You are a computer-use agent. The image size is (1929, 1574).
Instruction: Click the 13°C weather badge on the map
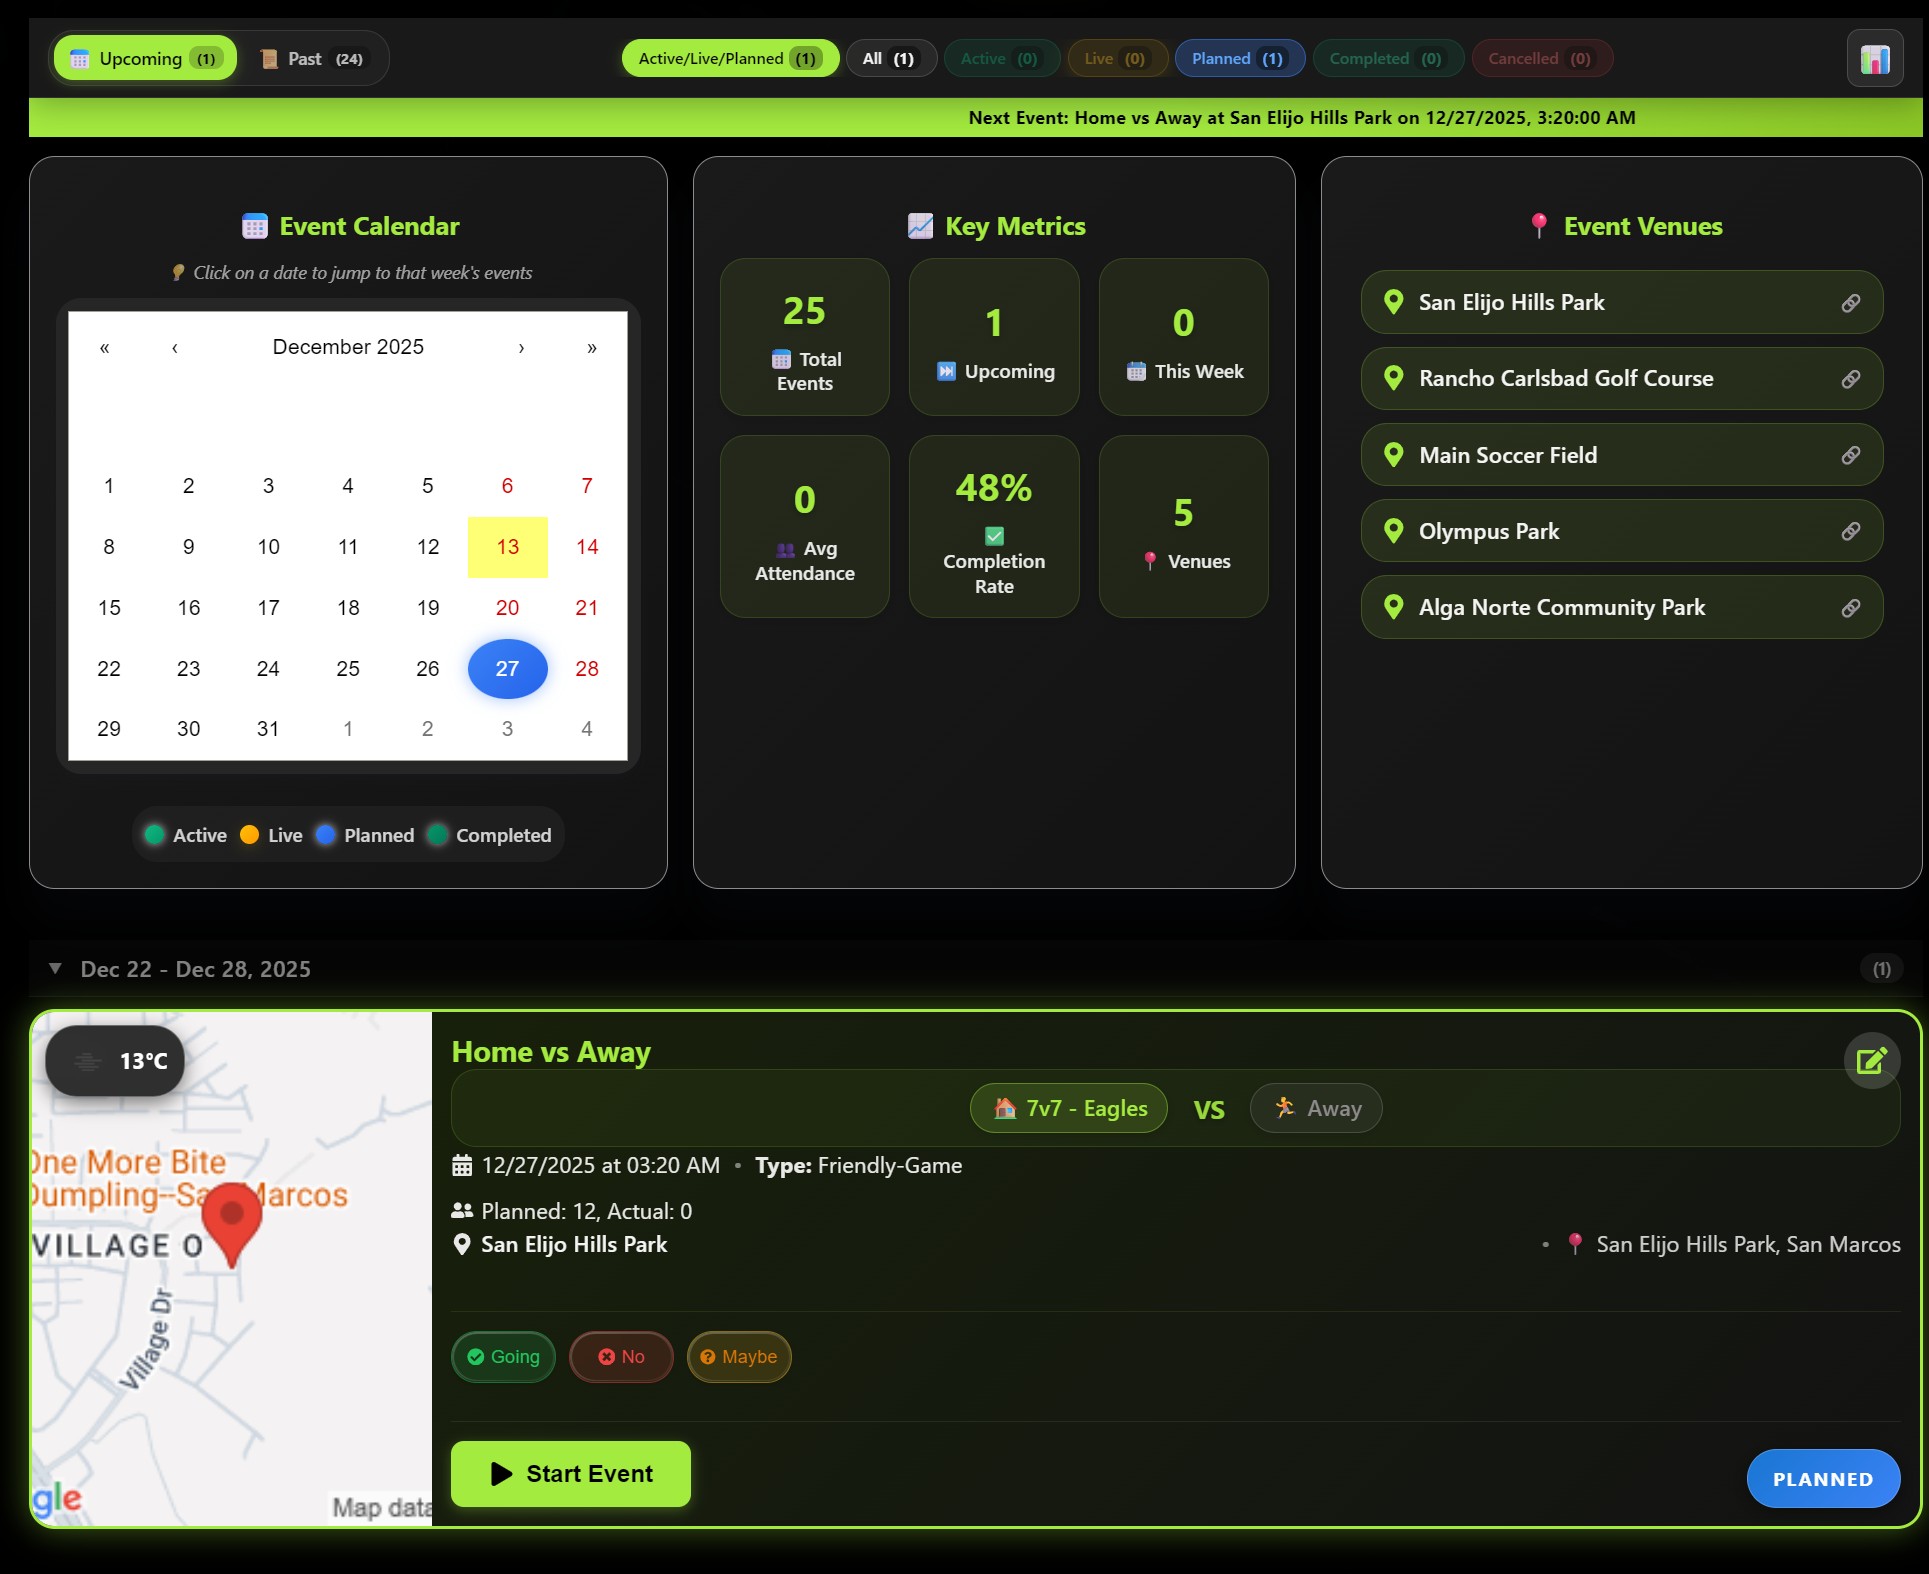point(113,1061)
